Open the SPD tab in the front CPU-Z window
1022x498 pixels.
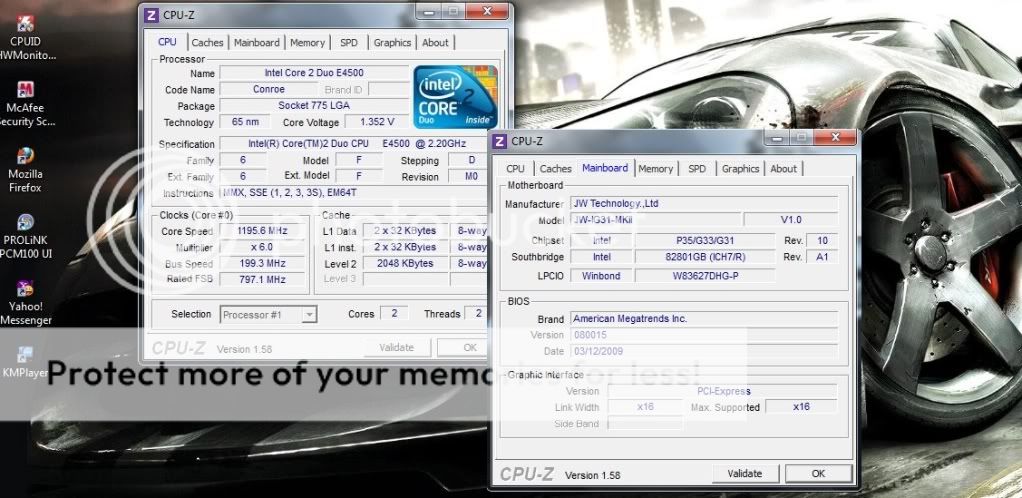[x=697, y=169]
